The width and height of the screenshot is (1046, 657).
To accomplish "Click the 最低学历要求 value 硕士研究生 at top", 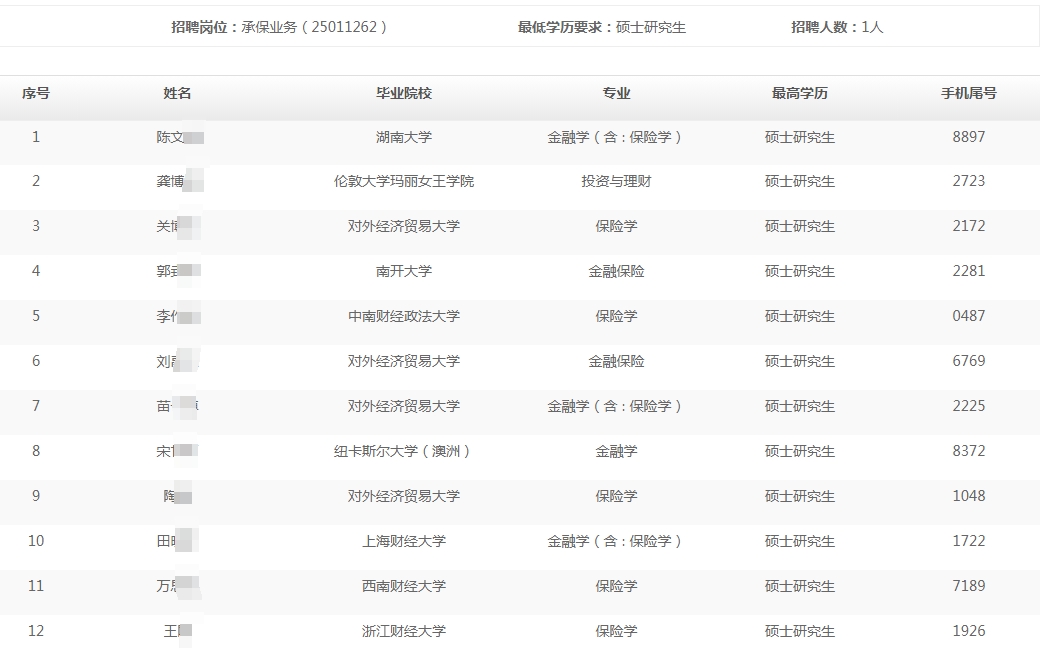I will (651, 27).
